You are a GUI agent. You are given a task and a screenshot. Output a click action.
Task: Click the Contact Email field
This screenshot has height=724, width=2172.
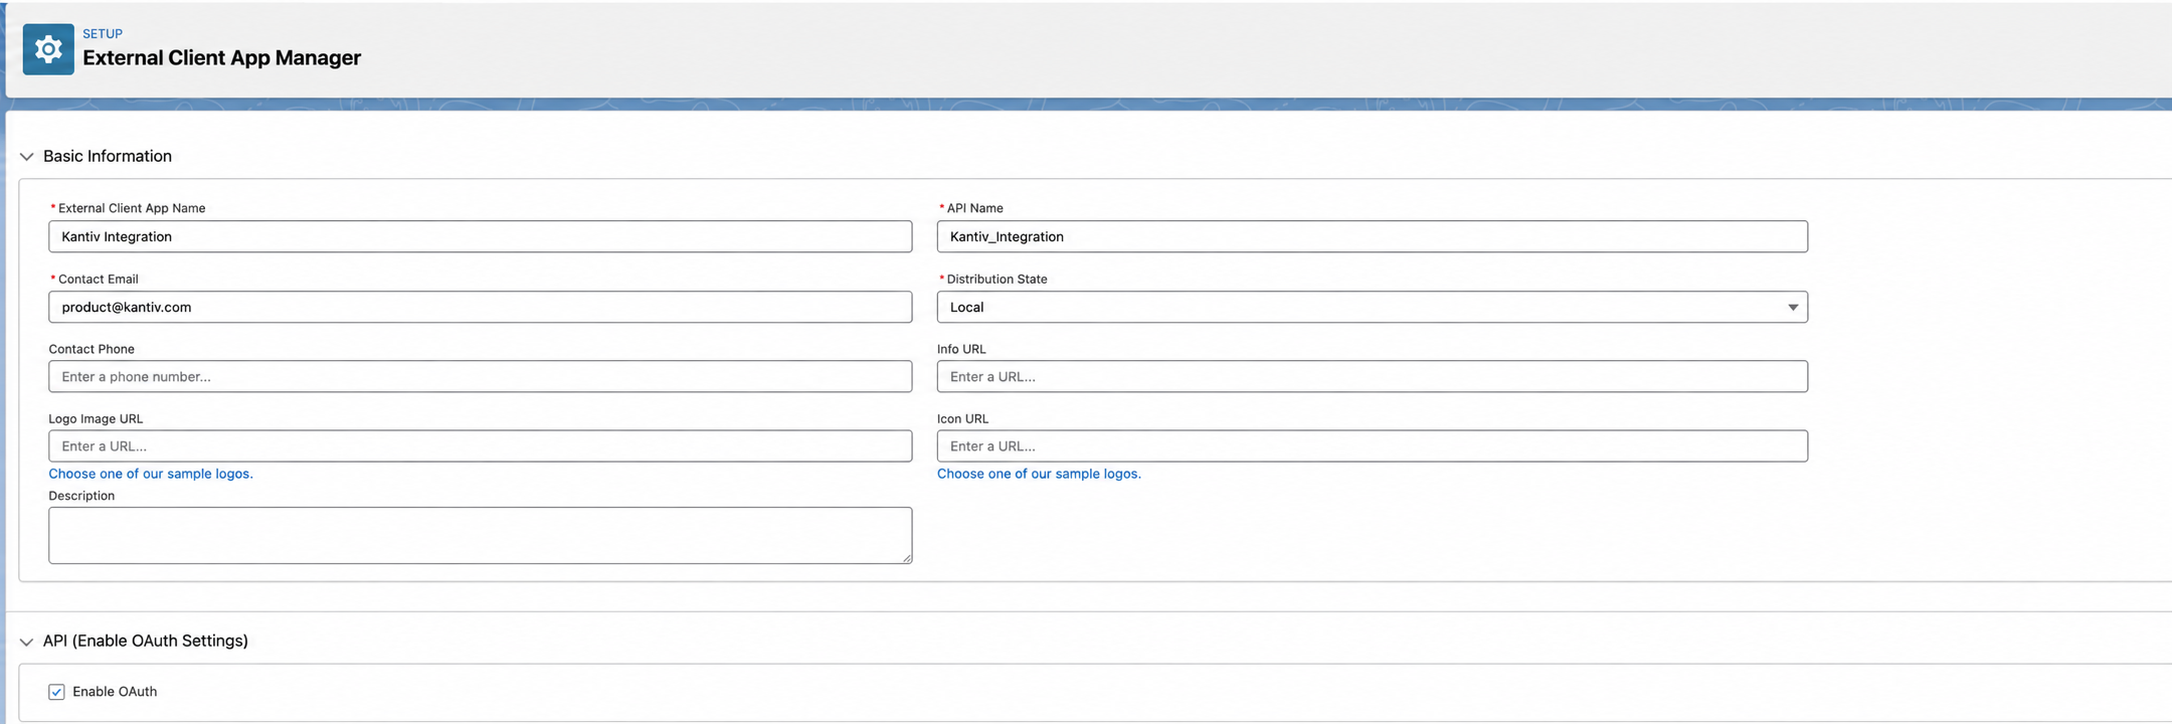(x=480, y=307)
